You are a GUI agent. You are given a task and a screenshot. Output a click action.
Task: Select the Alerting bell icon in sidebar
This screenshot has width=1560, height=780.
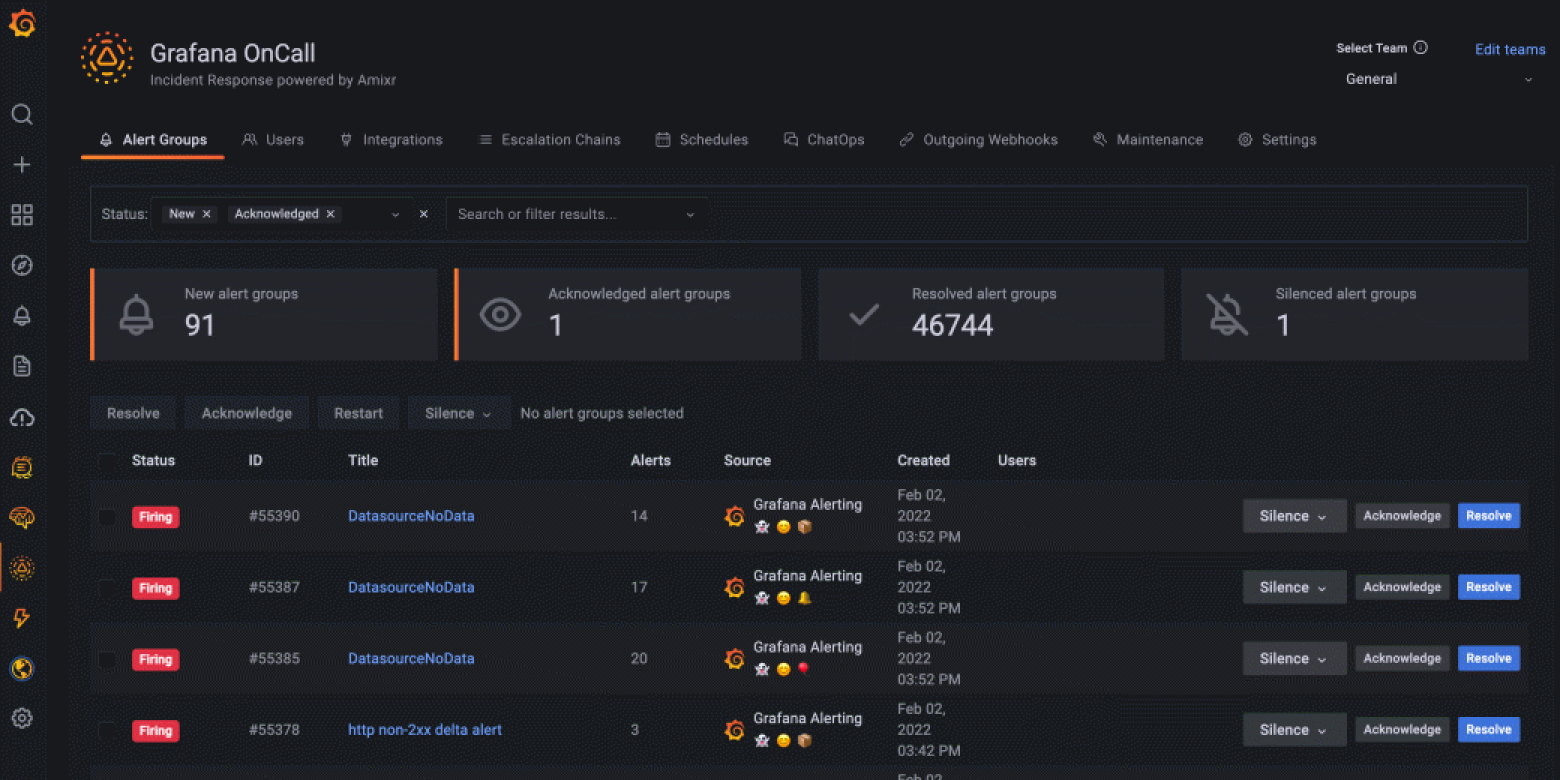(22, 315)
